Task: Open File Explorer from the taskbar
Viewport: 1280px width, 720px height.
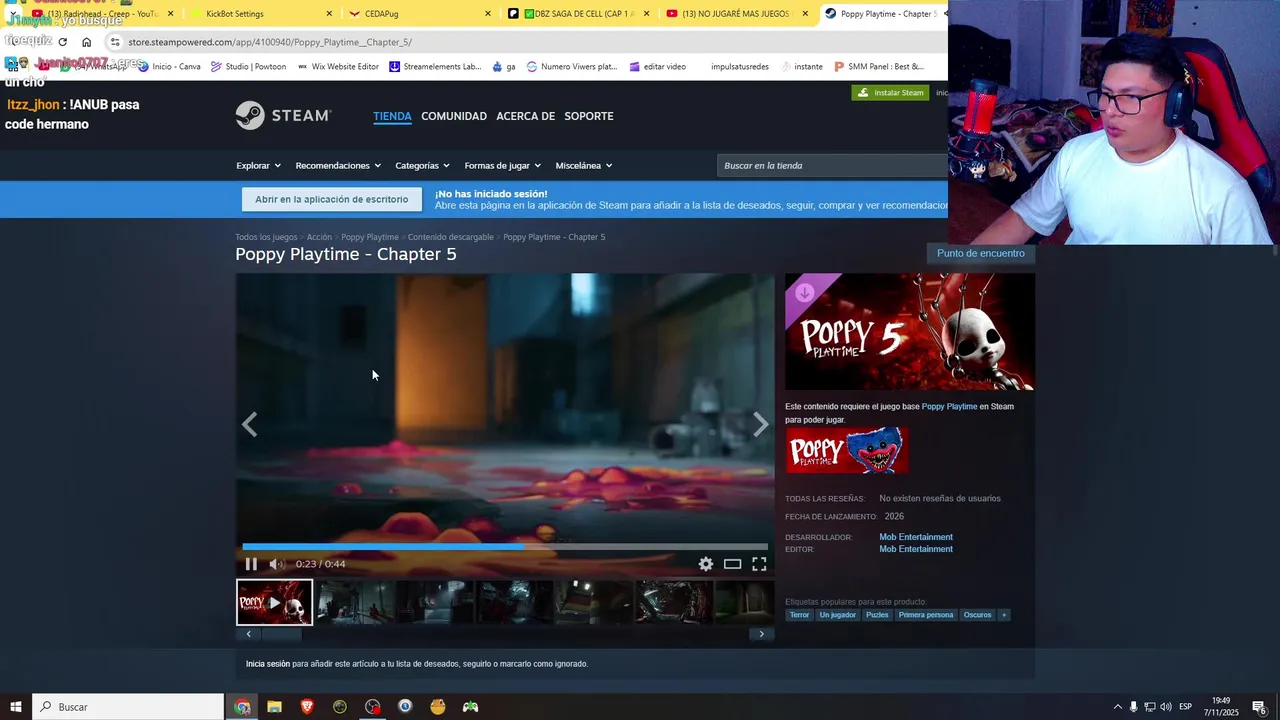Action: 274,707
